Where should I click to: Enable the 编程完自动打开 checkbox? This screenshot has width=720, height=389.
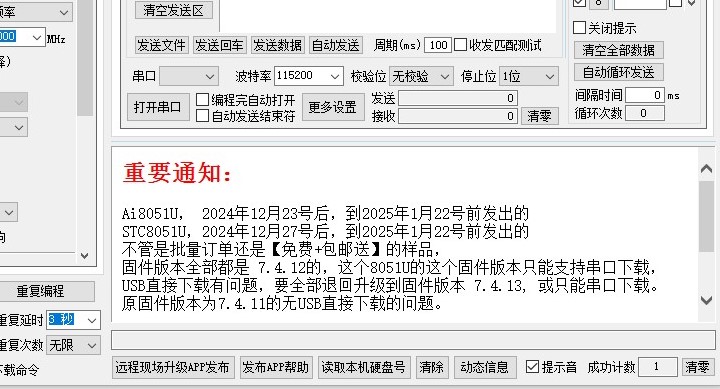click(x=202, y=100)
